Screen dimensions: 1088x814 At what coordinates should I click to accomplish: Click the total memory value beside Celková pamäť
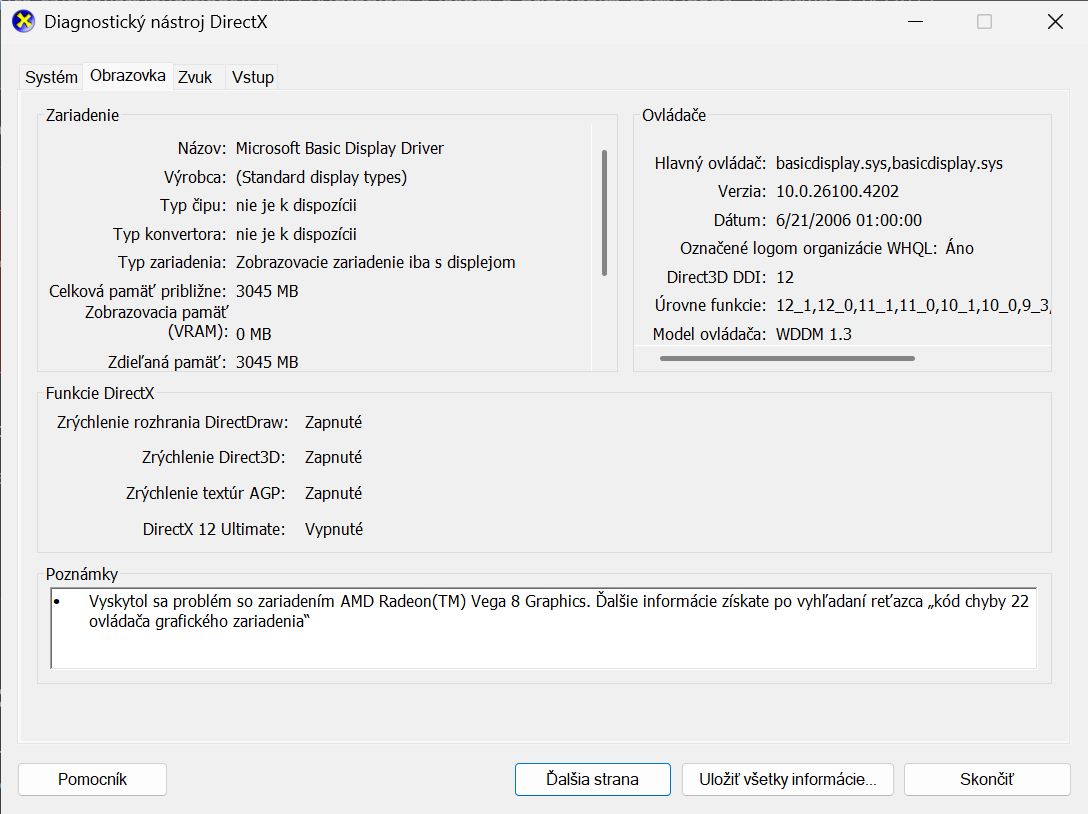pyautogui.click(x=267, y=291)
